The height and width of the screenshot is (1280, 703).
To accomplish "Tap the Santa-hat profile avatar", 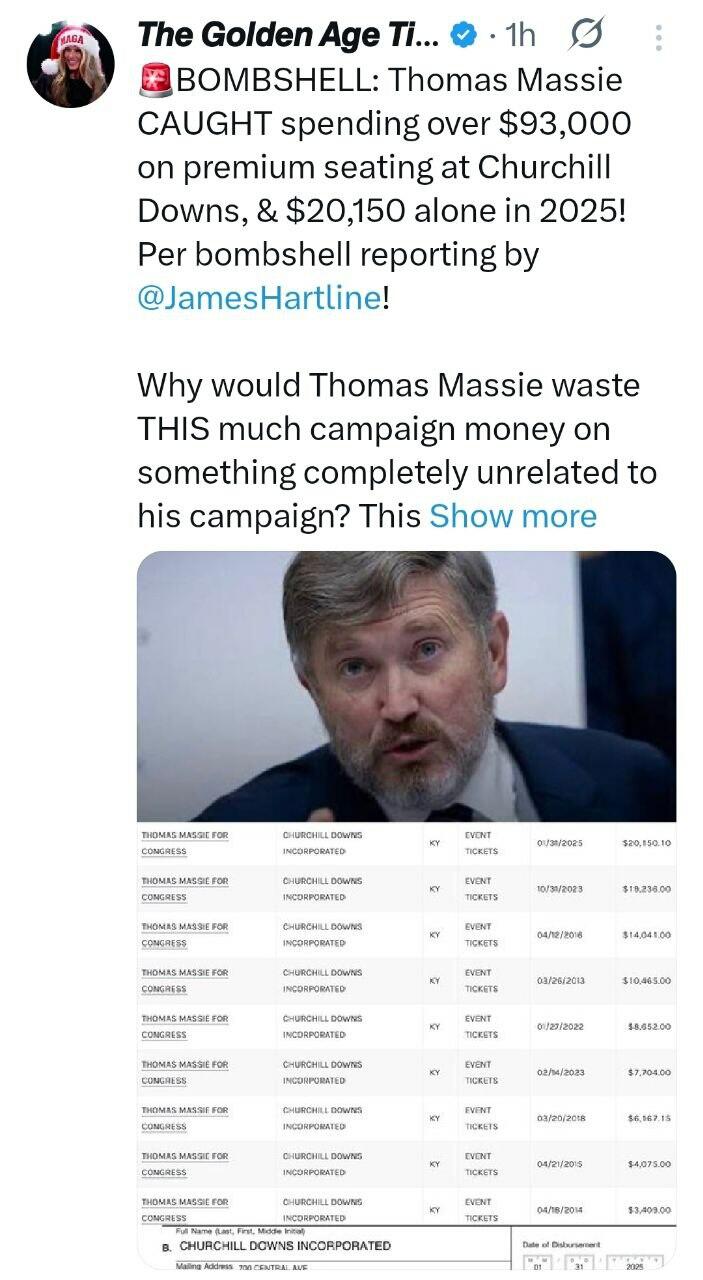I will (x=70, y=62).
